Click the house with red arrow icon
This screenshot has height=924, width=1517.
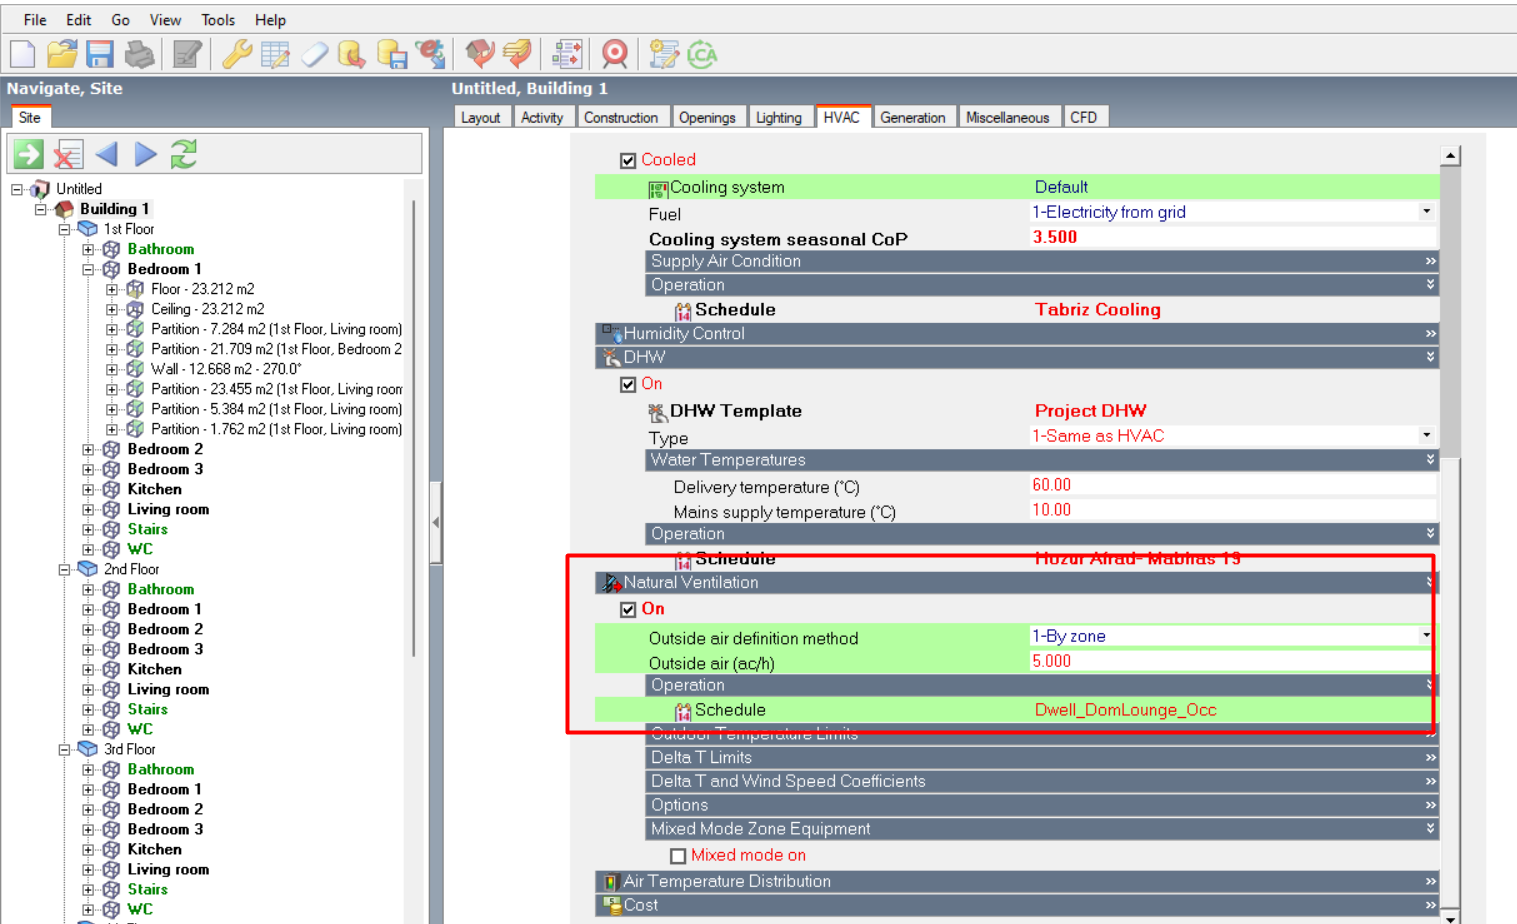(x=480, y=54)
